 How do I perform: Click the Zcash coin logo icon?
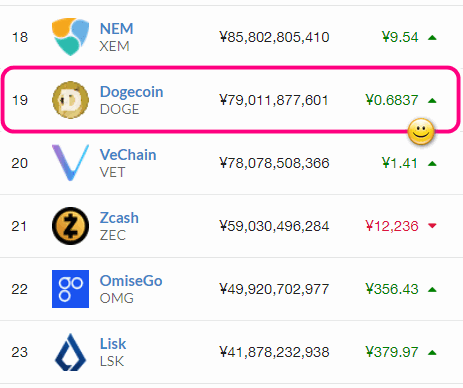[x=70, y=226]
